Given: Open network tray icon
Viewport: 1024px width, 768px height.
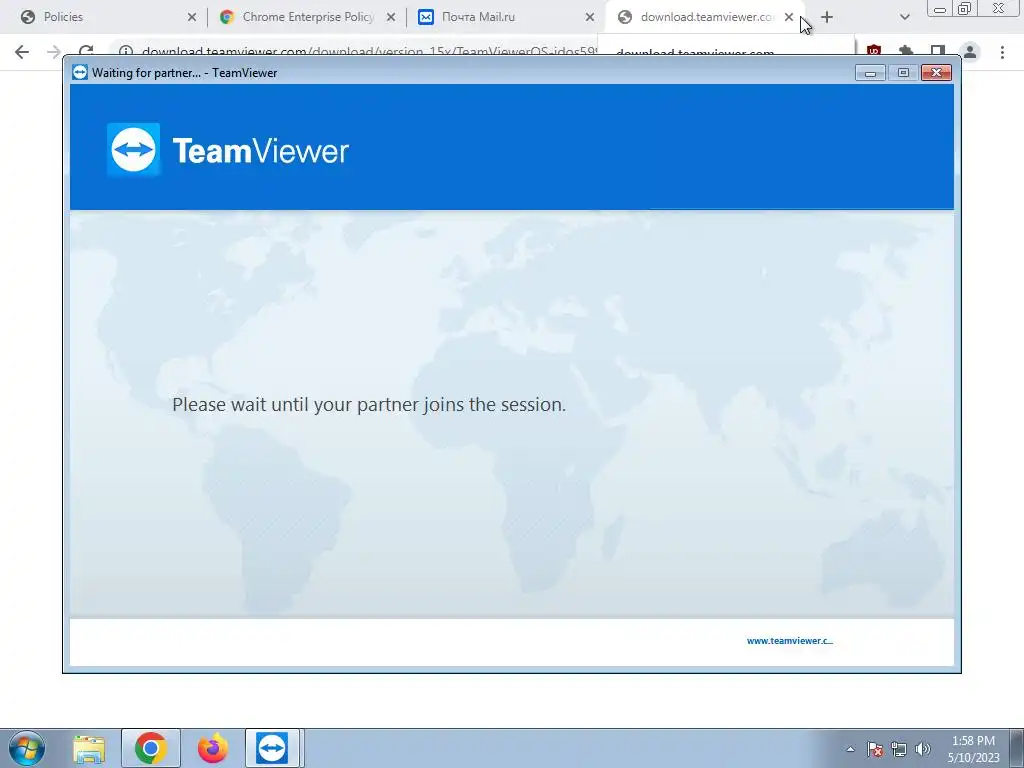Looking at the screenshot, I should (x=899, y=749).
